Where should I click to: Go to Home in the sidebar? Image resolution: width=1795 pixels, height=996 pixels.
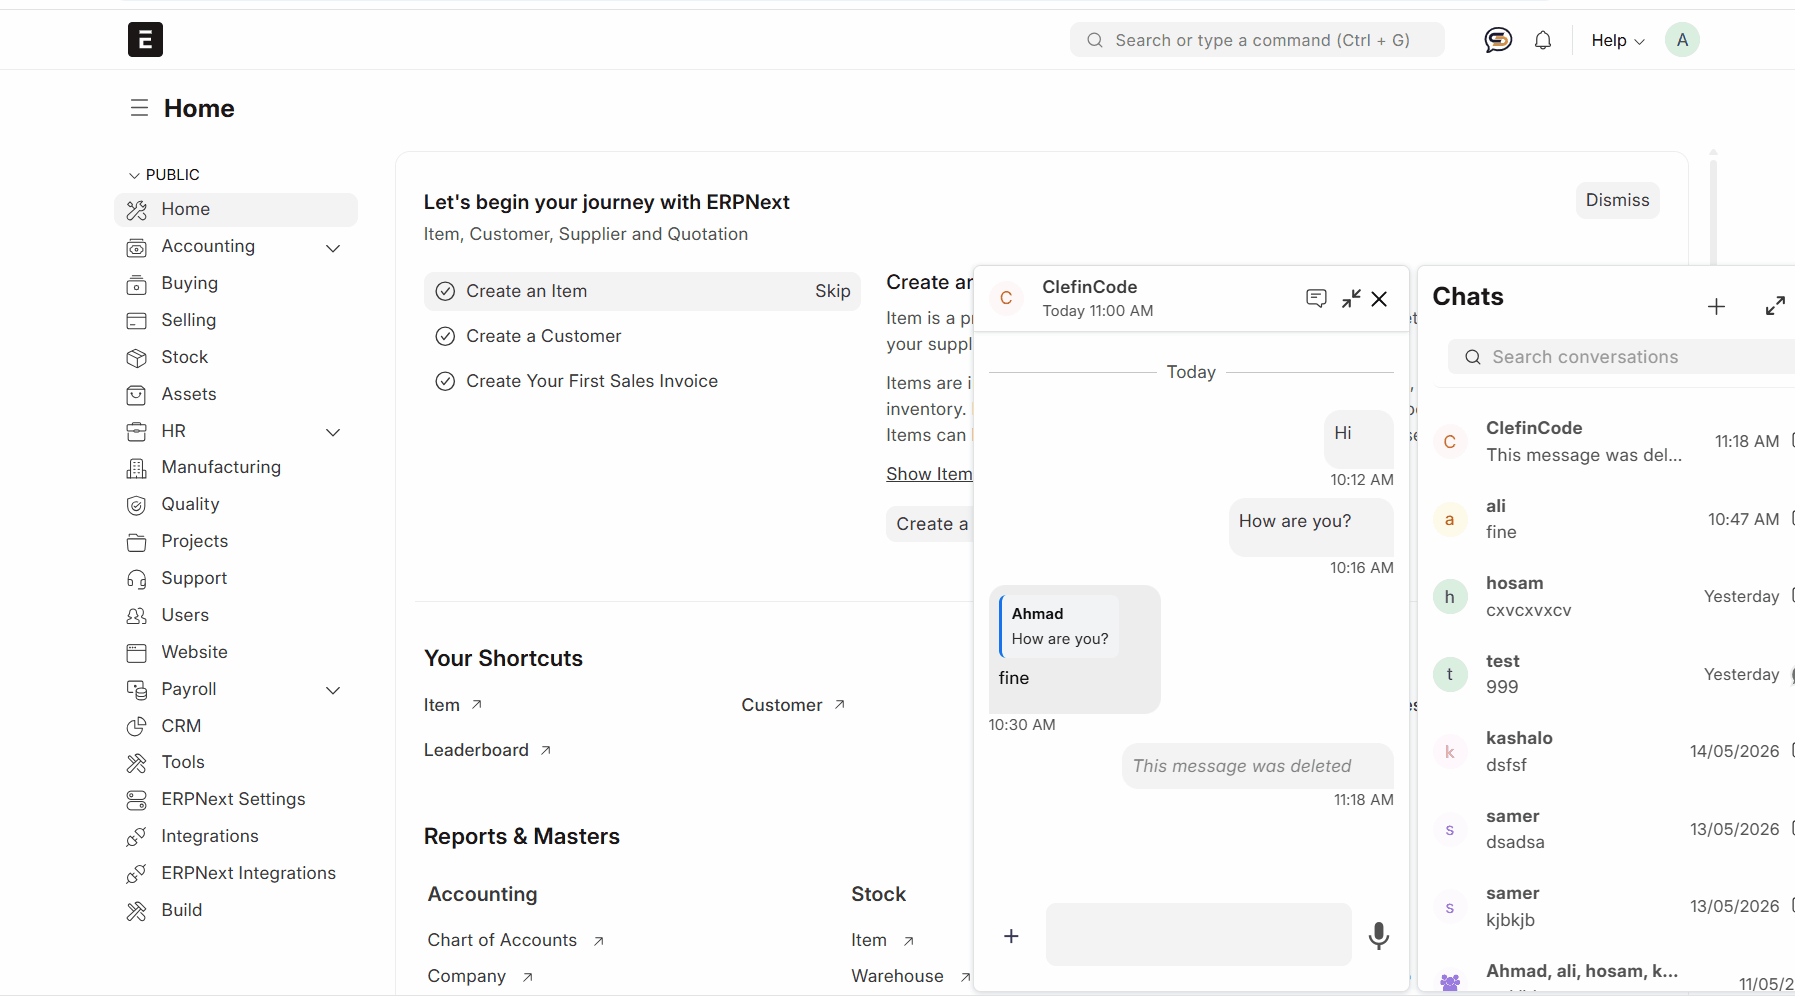pyautogui.click(x=236, y=210)
